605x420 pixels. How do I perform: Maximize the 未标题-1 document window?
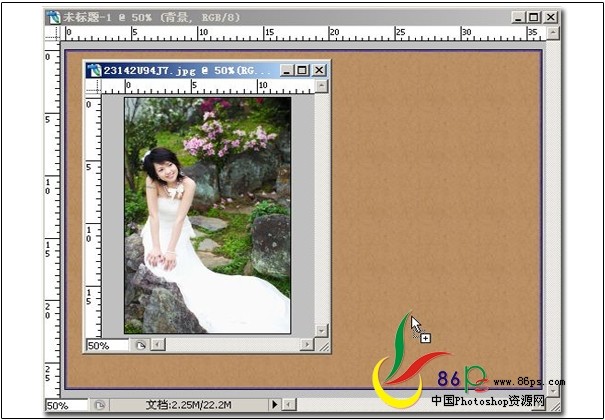pyautogui.click(x=534, y=17)
